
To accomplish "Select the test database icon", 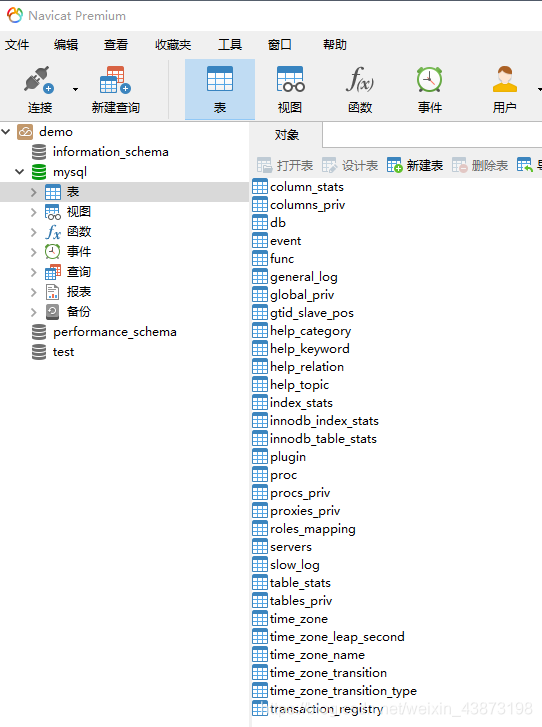I will tap(39, 352).
